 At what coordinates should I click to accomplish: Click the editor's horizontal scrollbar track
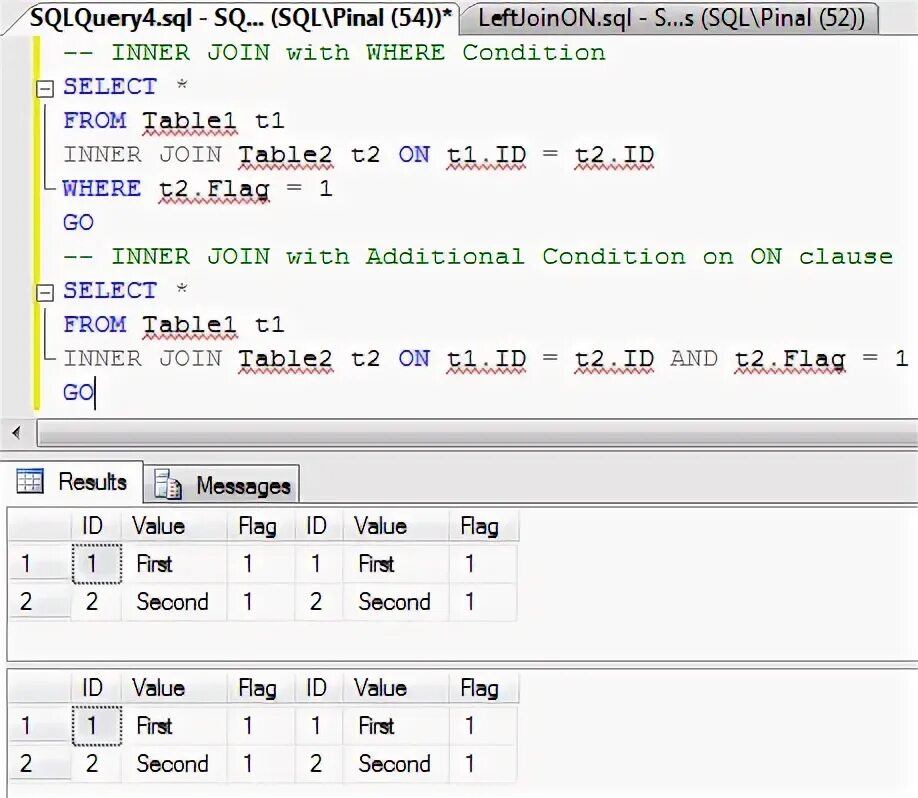coord(477,434)
